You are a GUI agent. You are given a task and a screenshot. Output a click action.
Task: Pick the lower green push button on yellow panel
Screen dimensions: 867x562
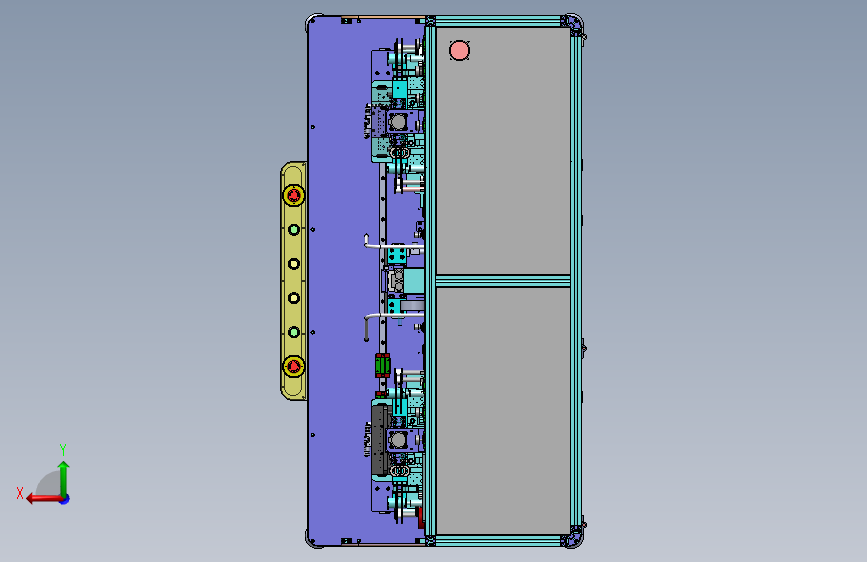[294, 332]
